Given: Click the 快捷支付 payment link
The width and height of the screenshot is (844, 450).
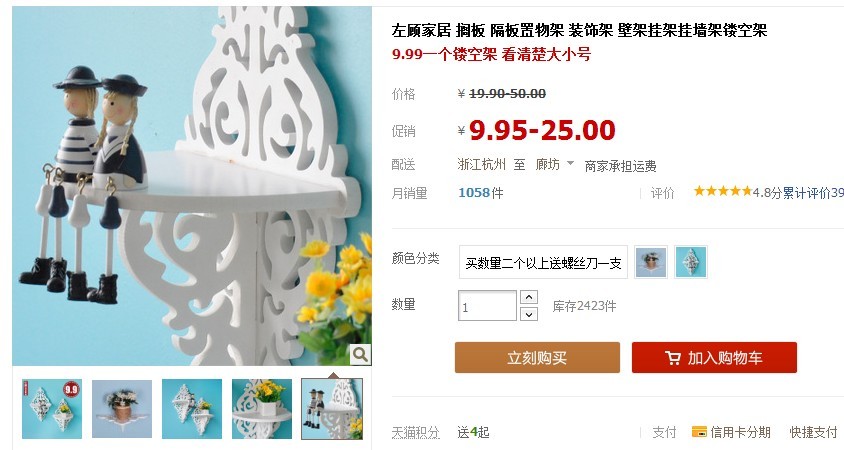Looking at the screenshot, I should point(813,432).
